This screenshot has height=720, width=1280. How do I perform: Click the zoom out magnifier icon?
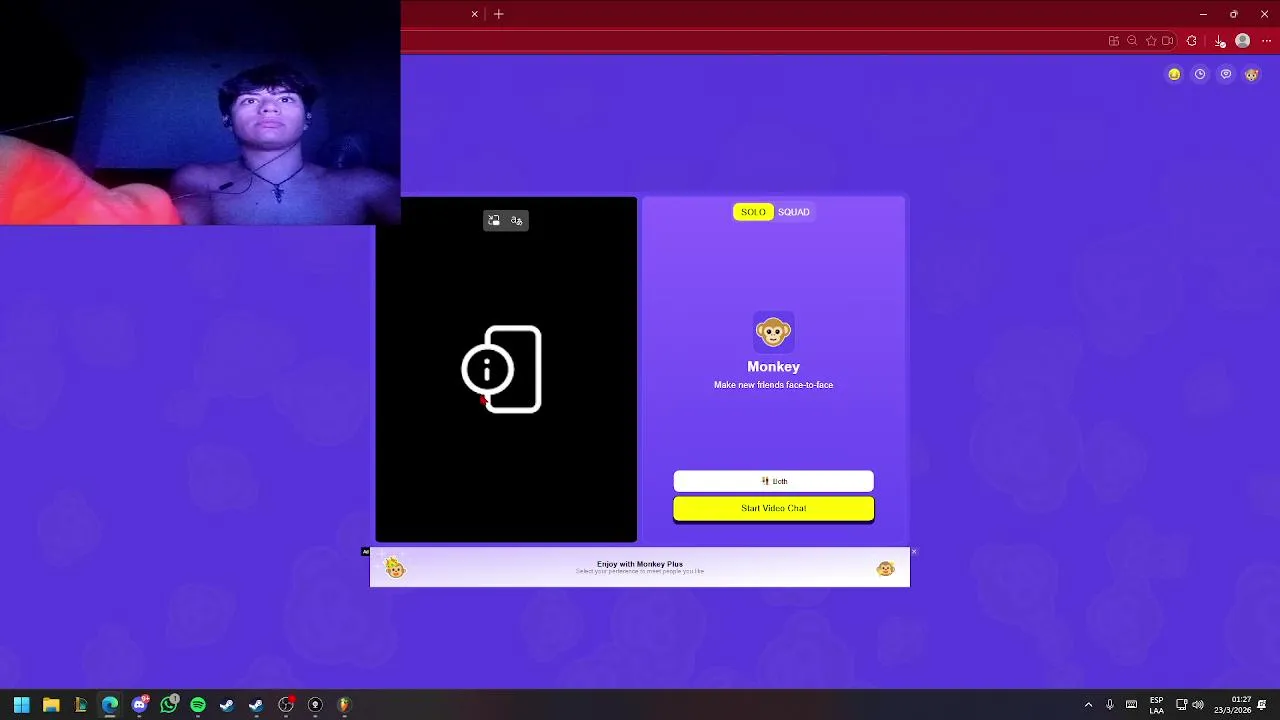pyautogui.click(x=1132, y=41)
